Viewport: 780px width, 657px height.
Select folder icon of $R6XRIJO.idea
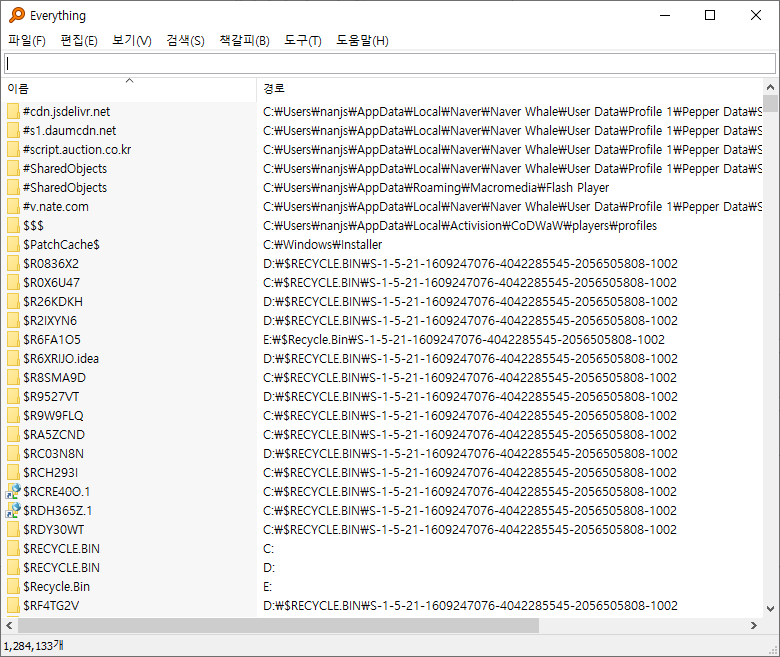[x=13, y=358]
